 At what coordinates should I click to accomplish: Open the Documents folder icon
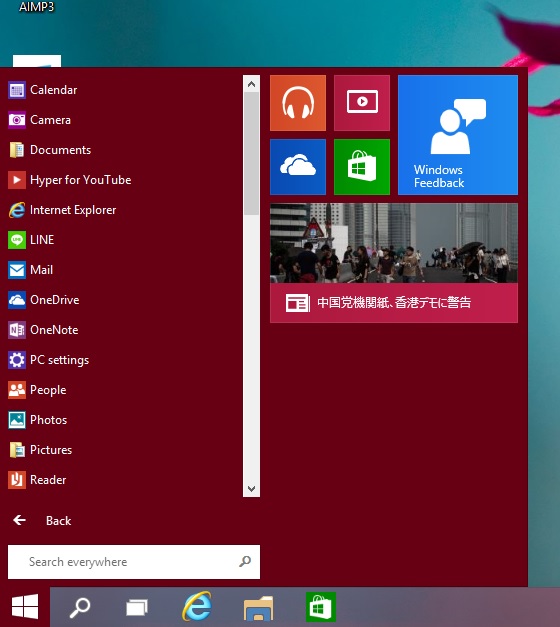(17, 150)
